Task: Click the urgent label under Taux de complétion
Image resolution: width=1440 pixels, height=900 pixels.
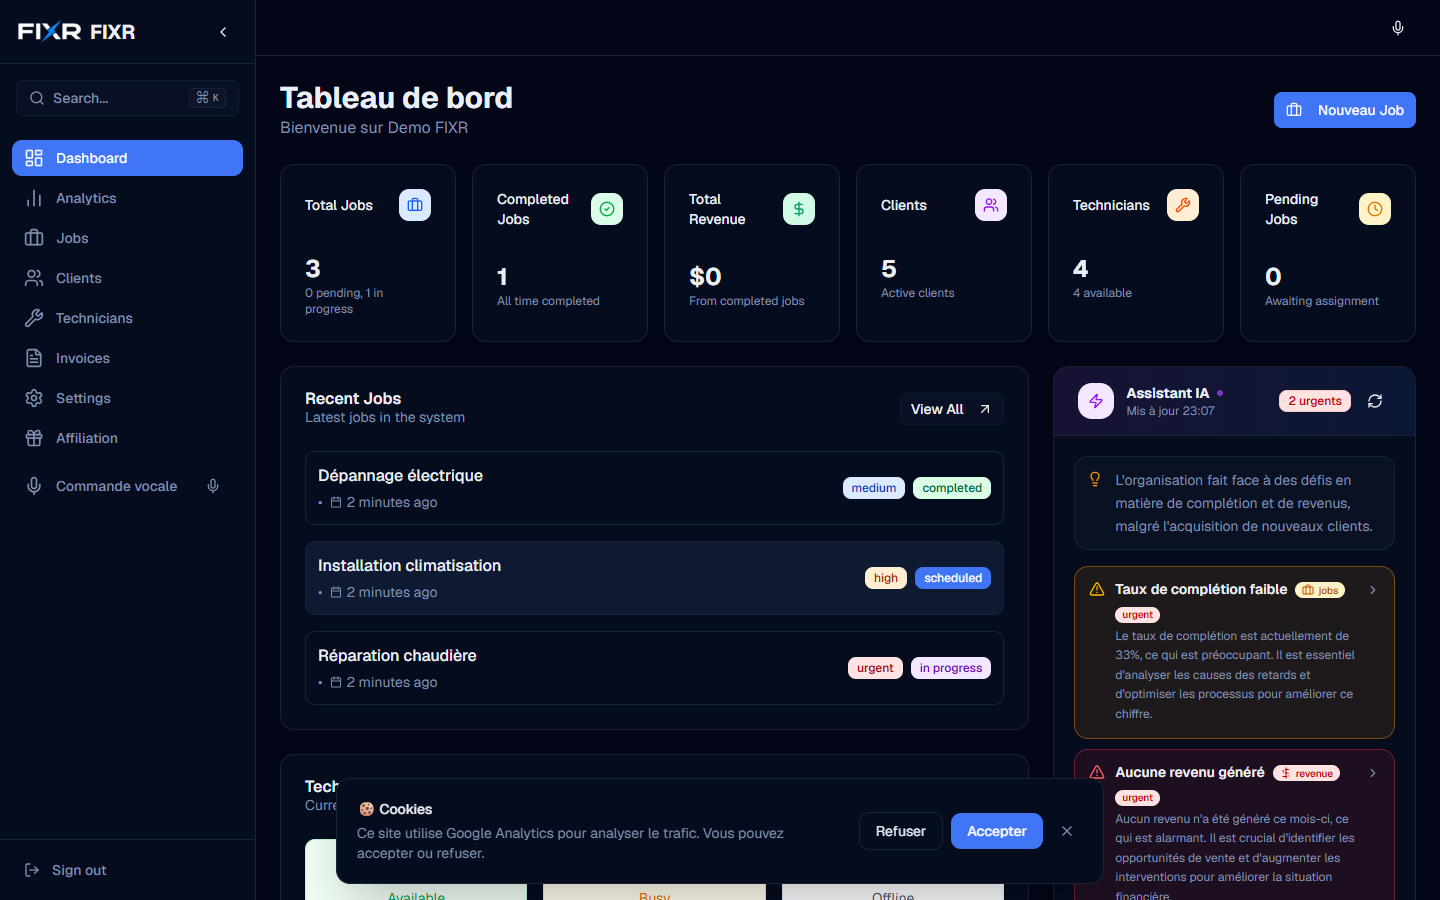Action: 1137,615
